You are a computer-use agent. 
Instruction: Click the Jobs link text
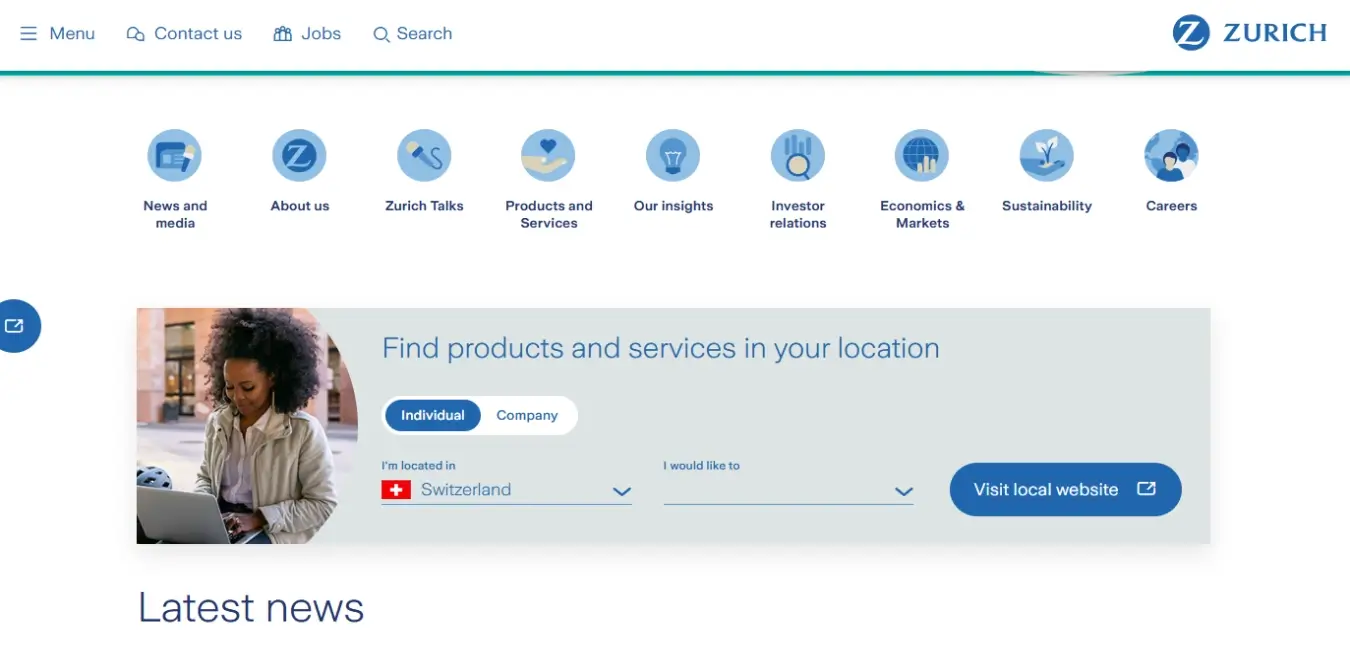pyautogui.click(x=321, y=34)
